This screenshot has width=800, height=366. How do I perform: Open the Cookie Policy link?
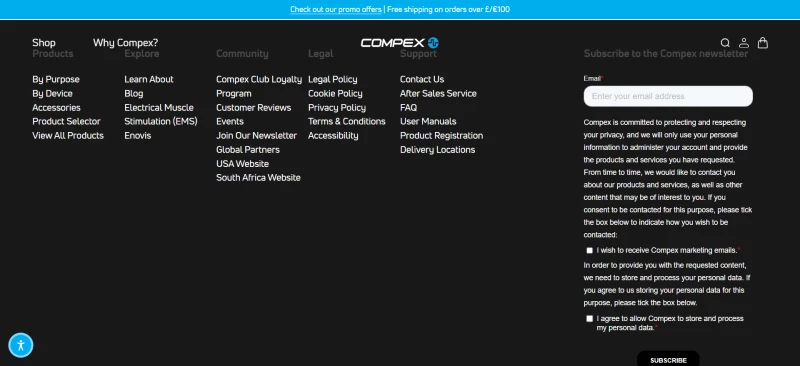click(x=335, y=93)
